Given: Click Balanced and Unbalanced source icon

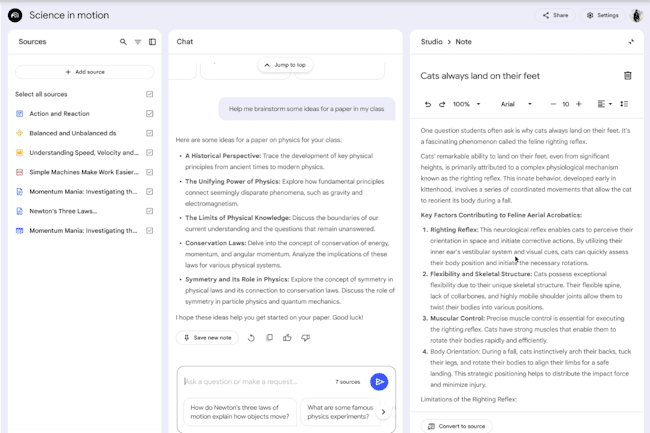Looking at the screenshot, I should pos(19,133).
